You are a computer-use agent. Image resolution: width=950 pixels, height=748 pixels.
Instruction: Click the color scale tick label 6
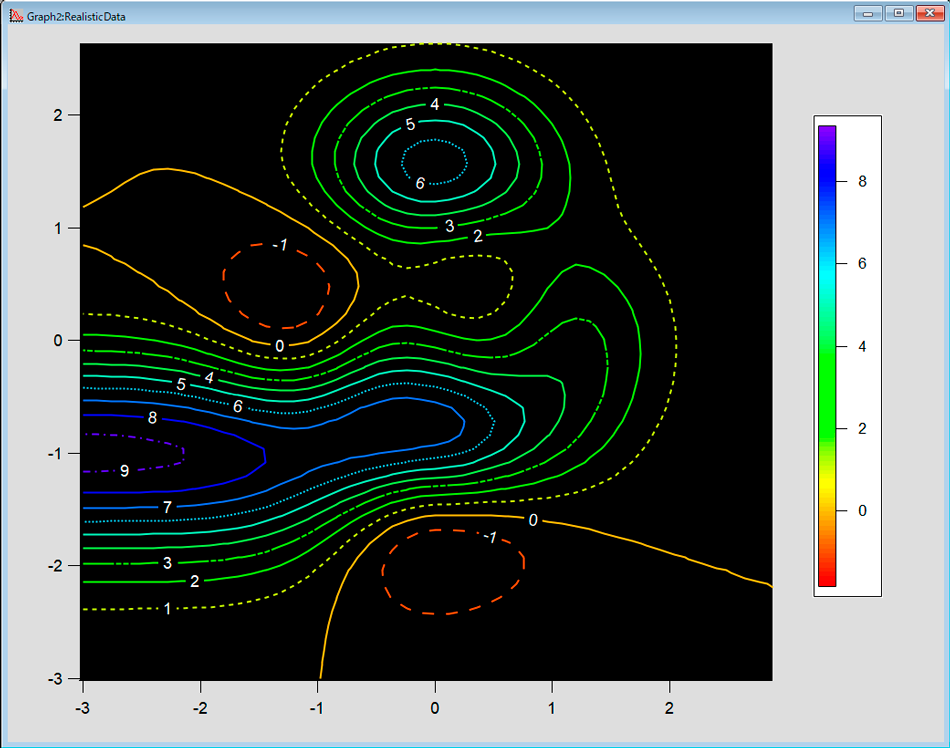tap(862, 263)
